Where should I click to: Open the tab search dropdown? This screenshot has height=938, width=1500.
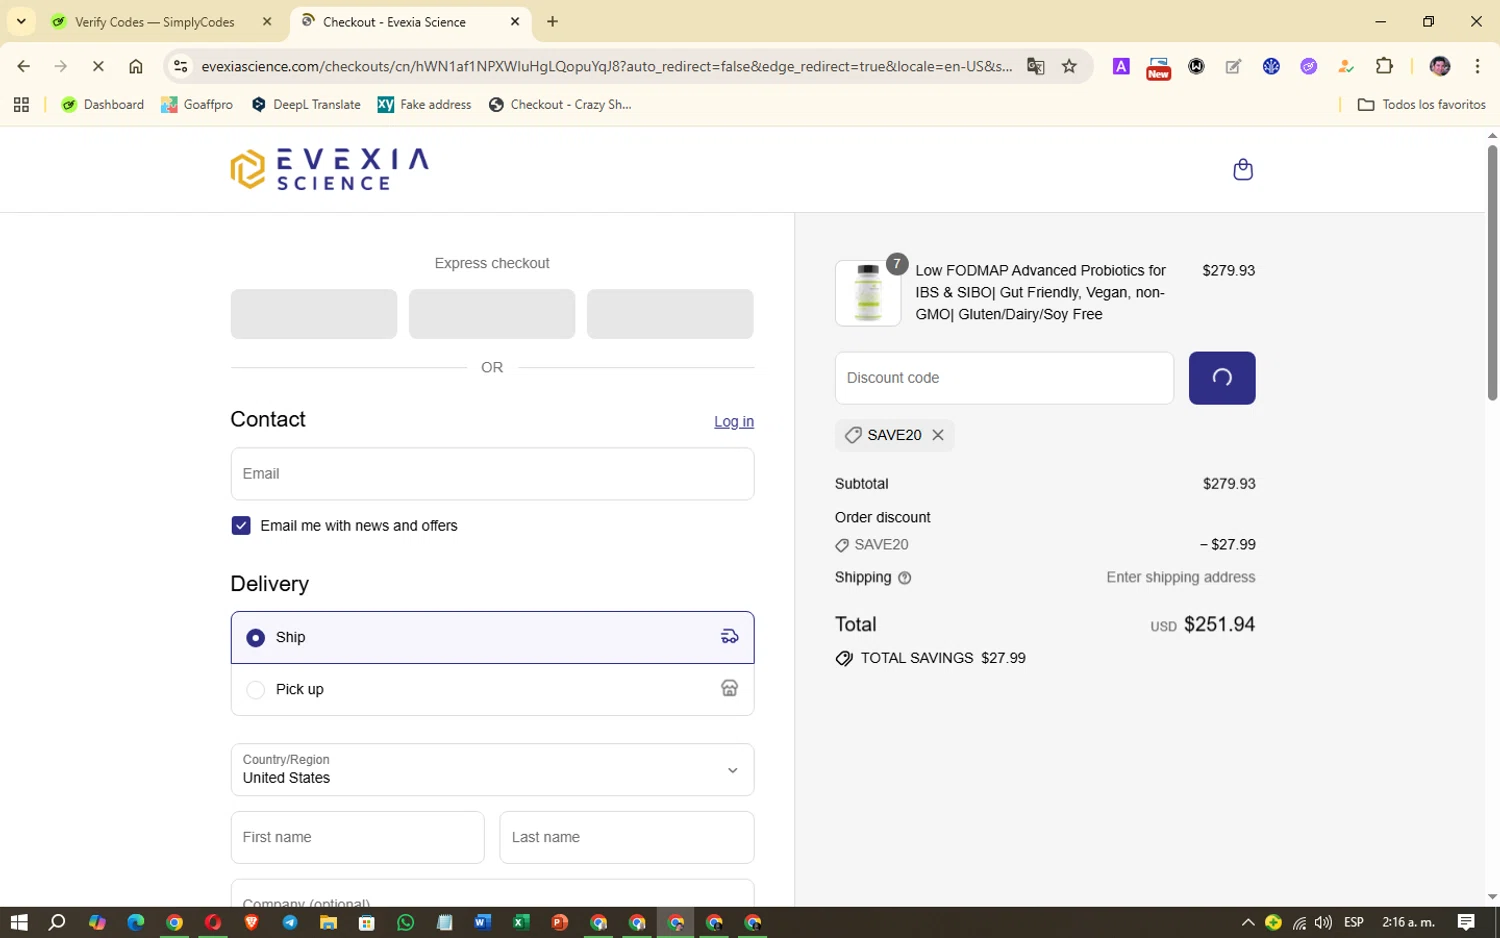[21, 22]
